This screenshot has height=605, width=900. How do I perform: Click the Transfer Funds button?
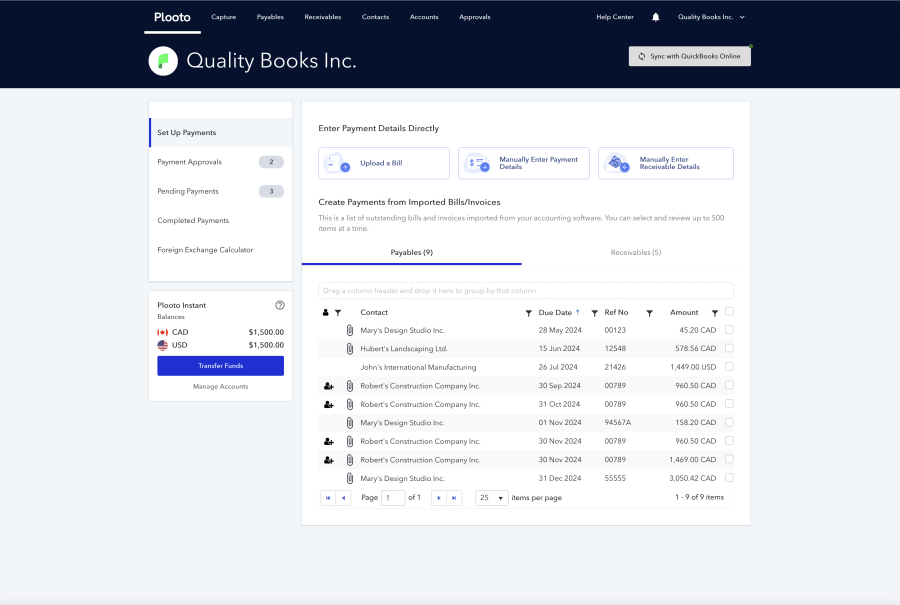[x=220, y=366]
